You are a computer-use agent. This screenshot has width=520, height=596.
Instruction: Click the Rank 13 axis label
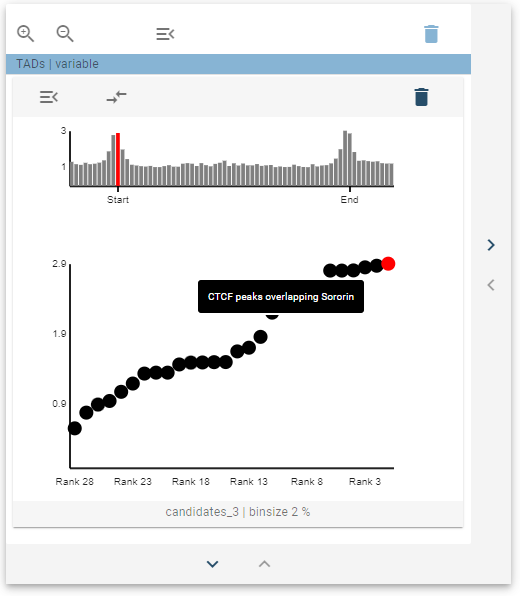pyautogui.click(x=249, y=482)
